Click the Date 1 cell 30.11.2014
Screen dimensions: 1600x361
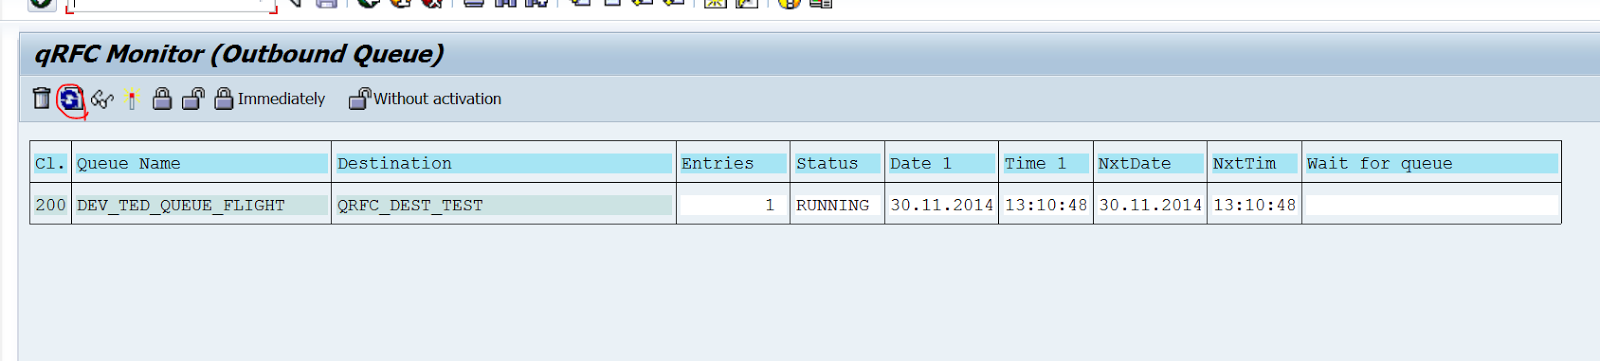coord(941,205)
